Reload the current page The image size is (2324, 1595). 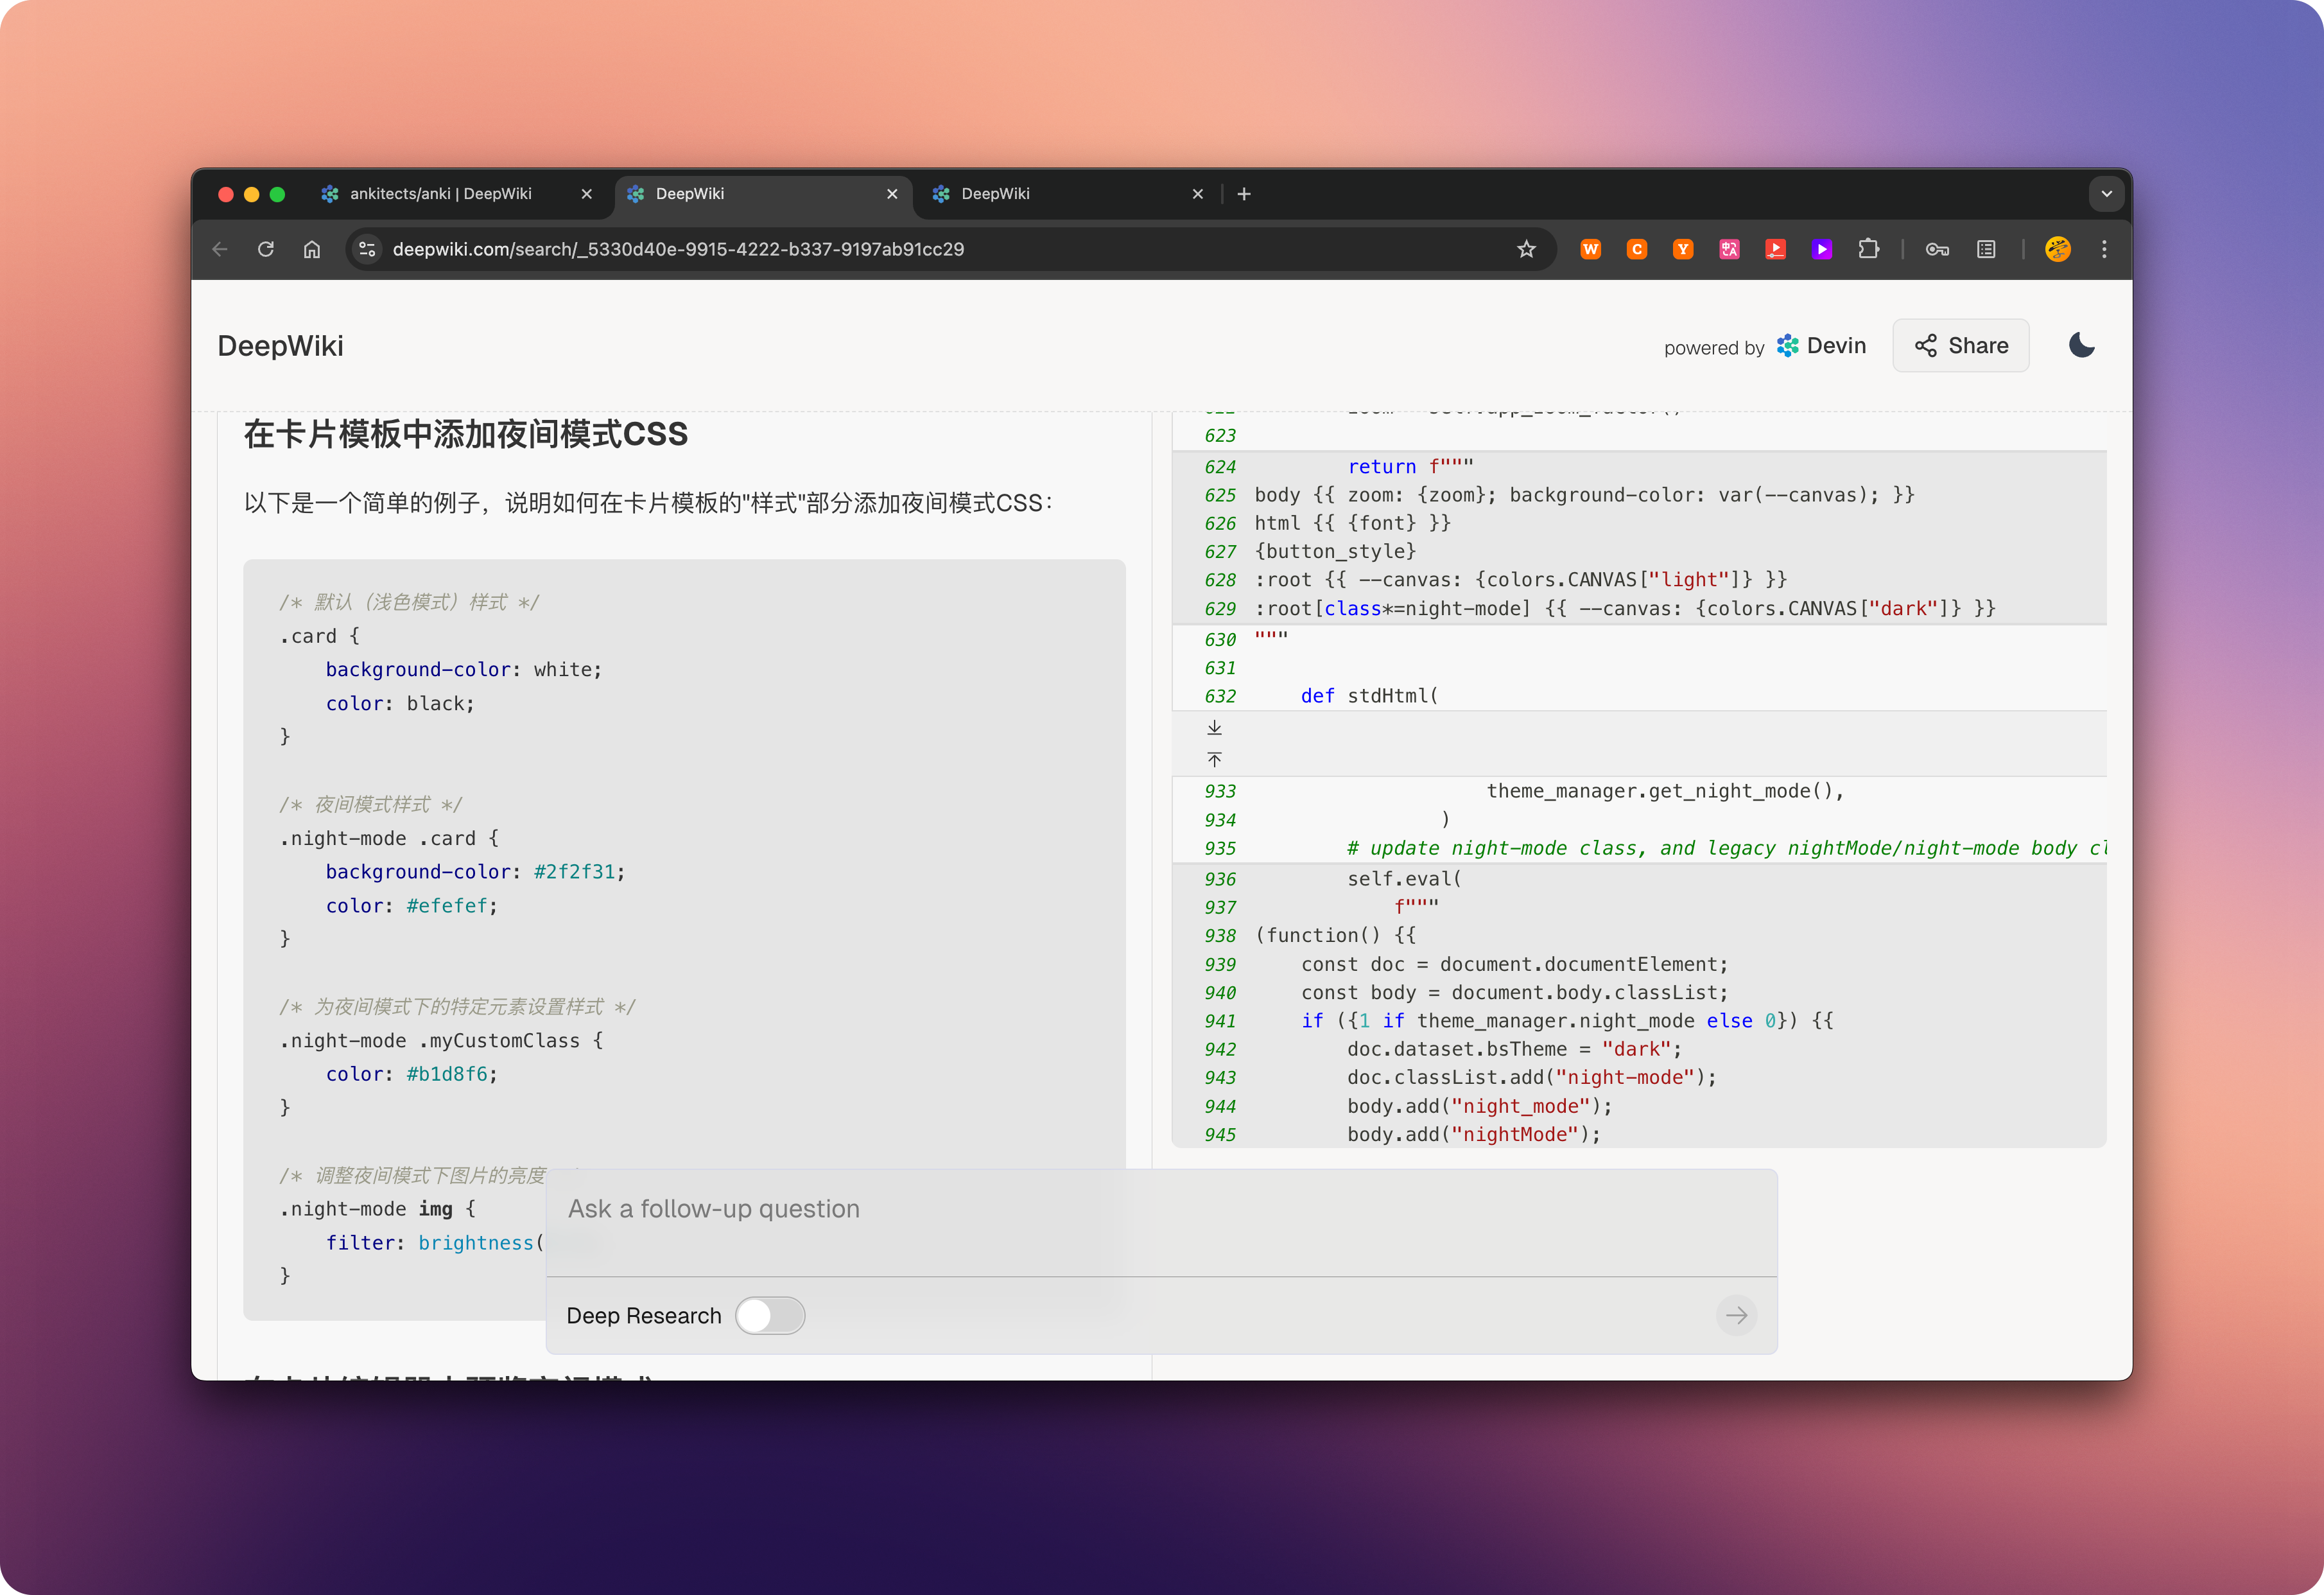[x=265, y=249]
